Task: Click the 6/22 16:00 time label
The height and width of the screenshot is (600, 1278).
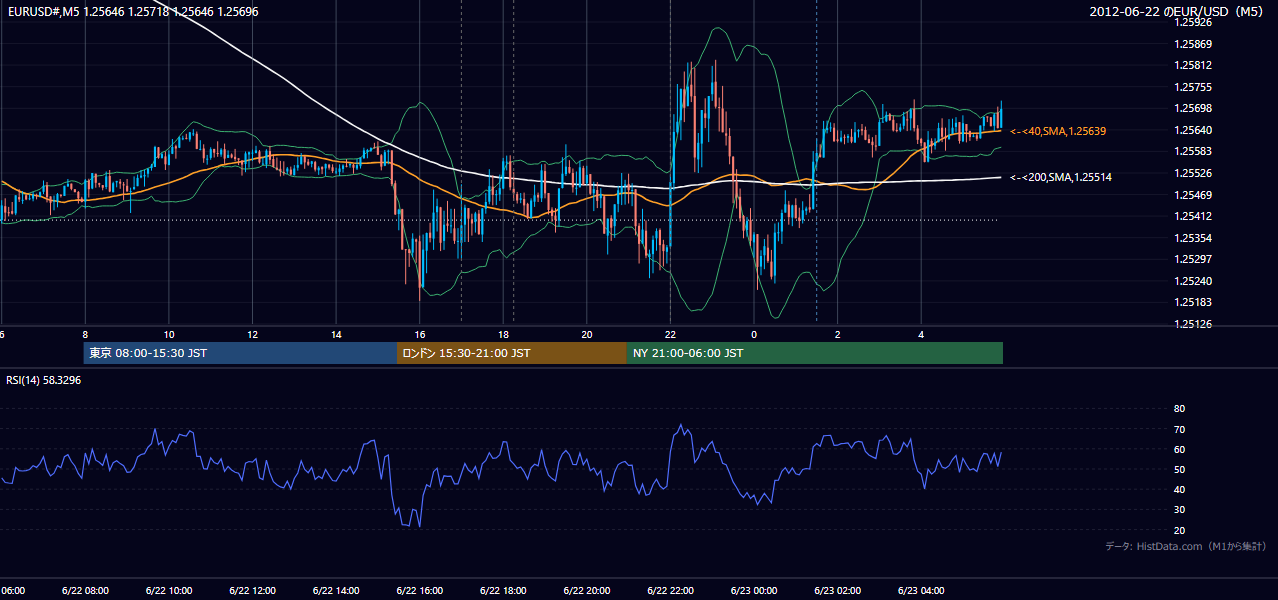Action: pyautogui.click(x=419, y=590)
